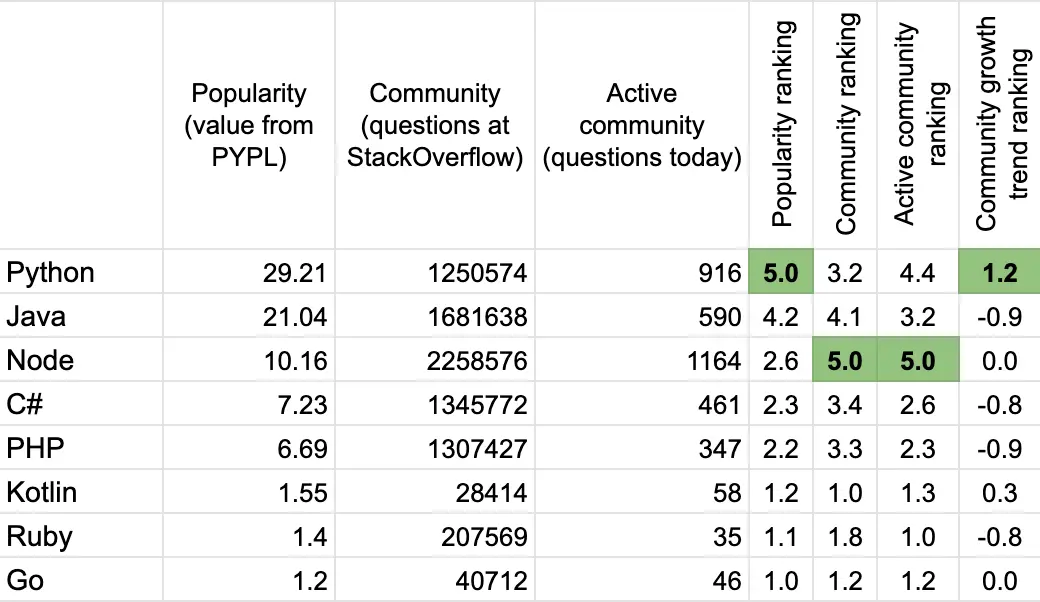This screenshot has width=1040, height=602.
Task: Click the rotated Community ranking header
Action: coord(845,125)
